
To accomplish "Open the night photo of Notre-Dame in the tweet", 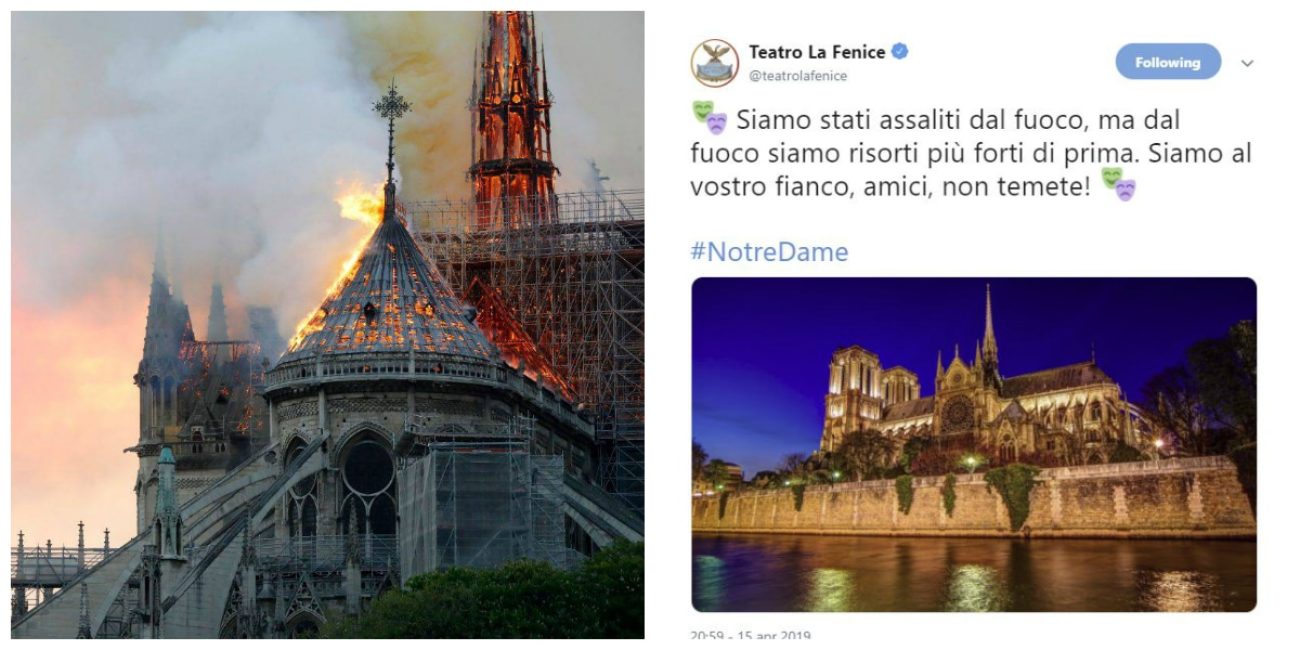I will [973, 444].
